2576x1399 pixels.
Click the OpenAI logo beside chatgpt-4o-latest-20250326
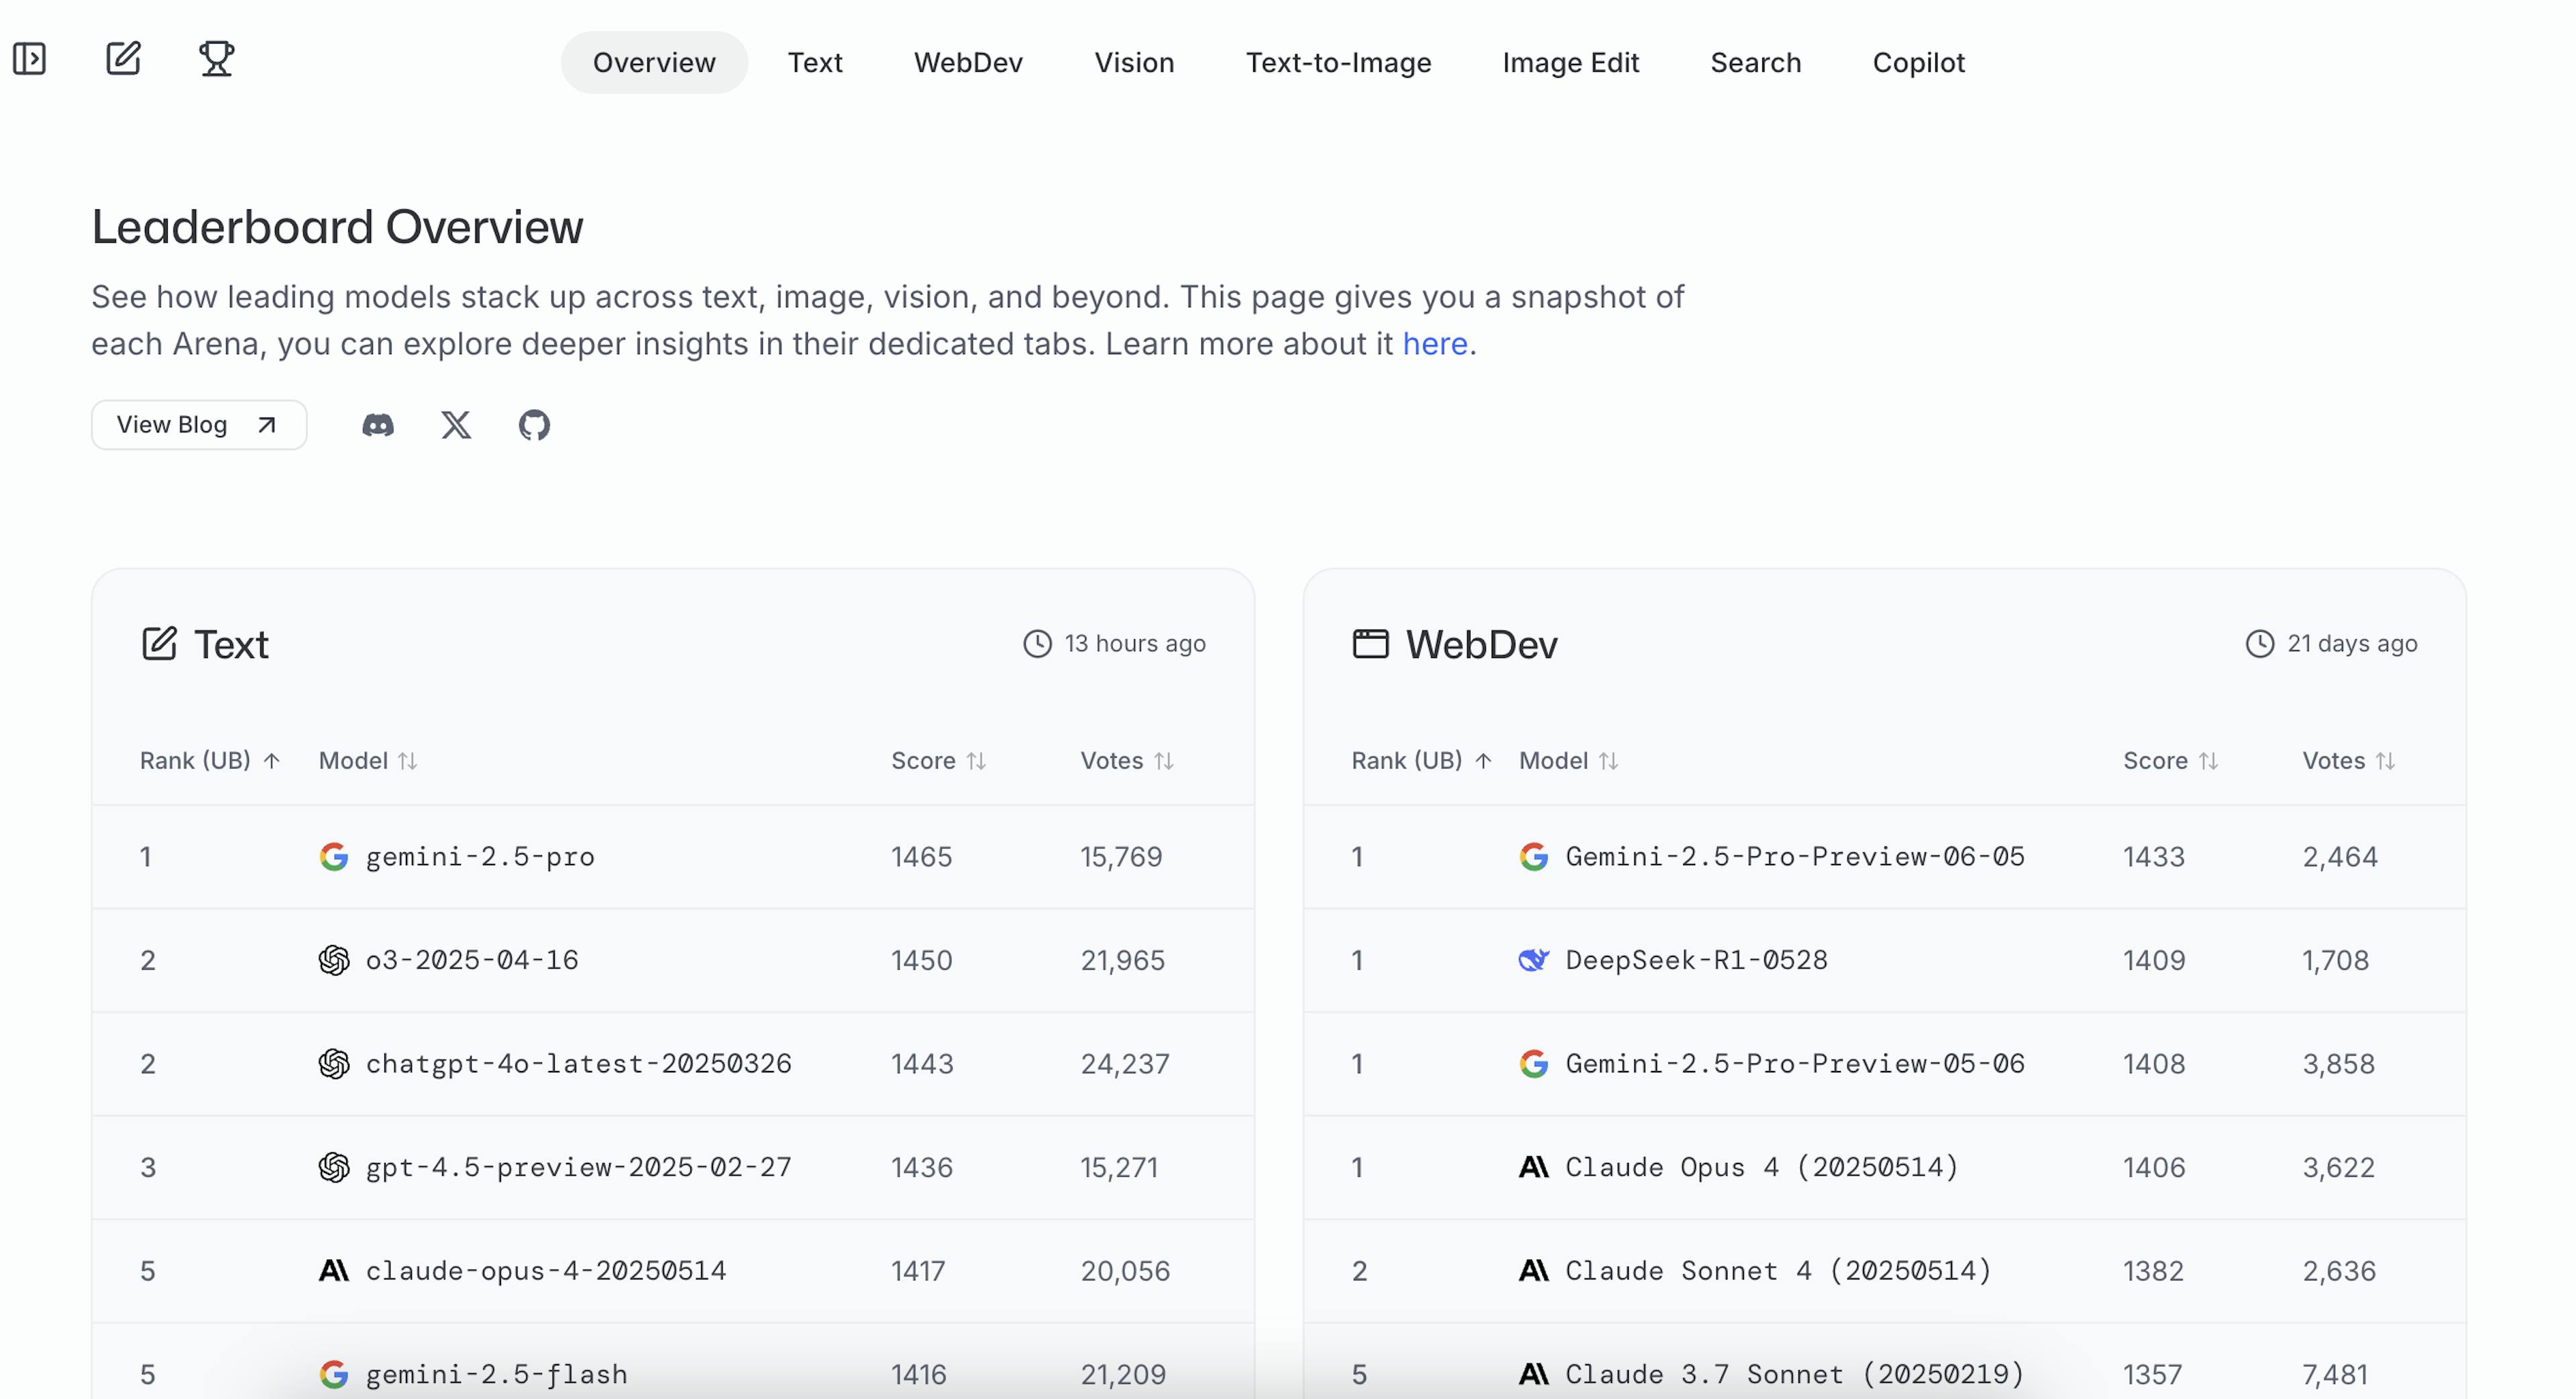point(334,1064)
